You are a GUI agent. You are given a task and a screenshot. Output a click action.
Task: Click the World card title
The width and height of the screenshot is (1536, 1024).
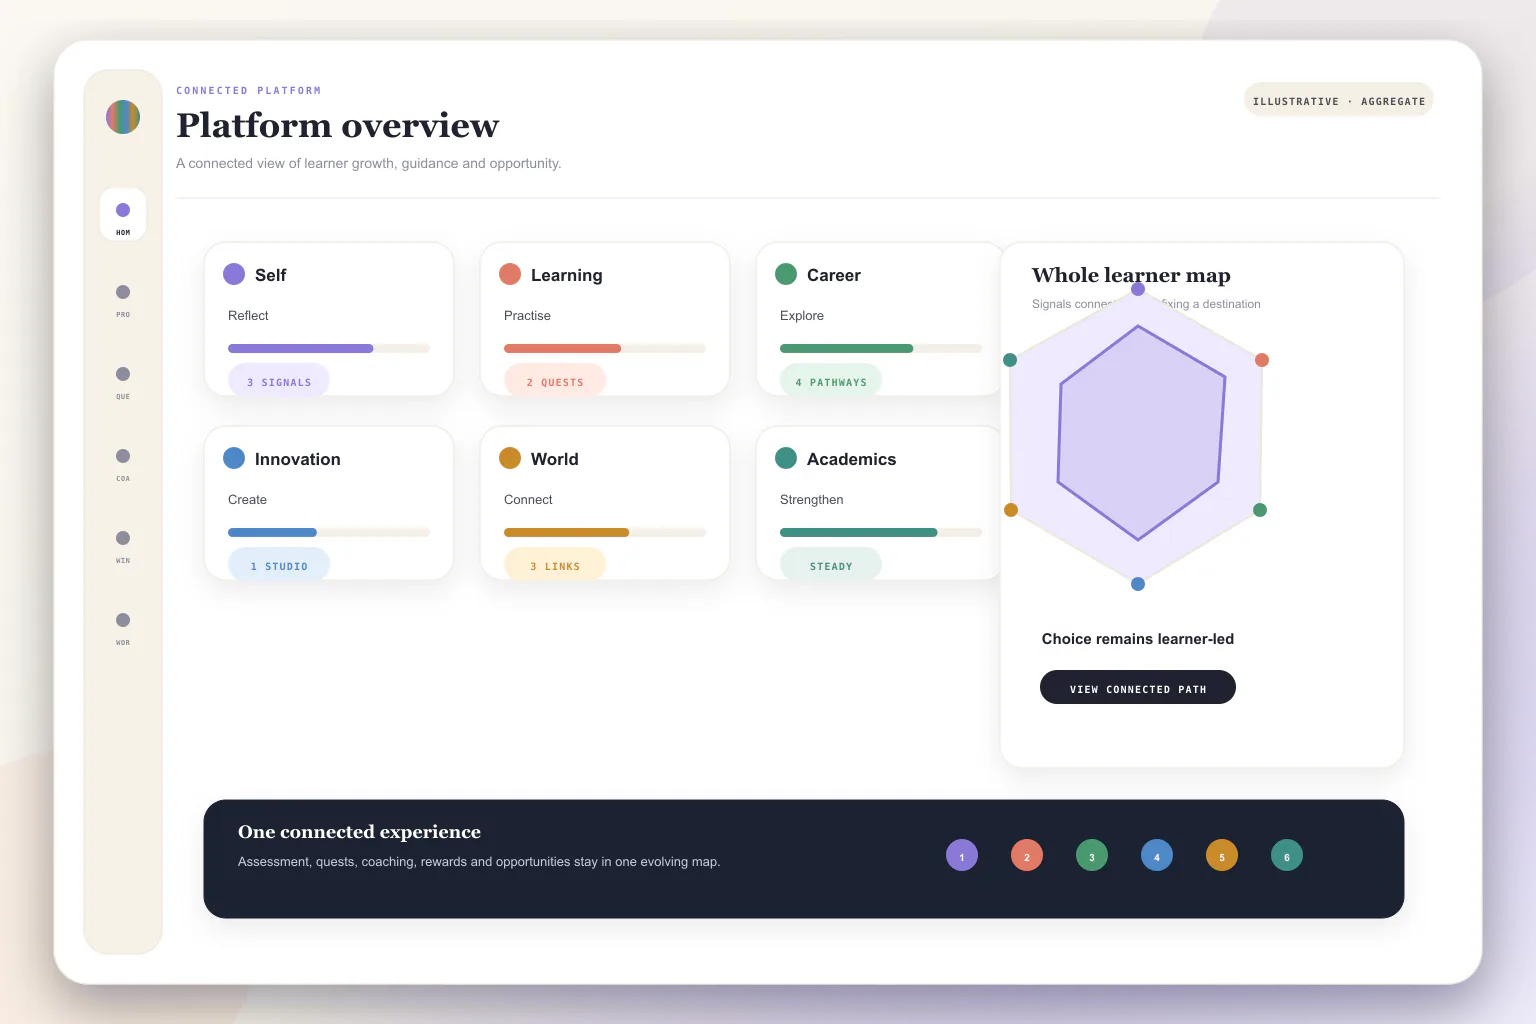tap(555, 459)
